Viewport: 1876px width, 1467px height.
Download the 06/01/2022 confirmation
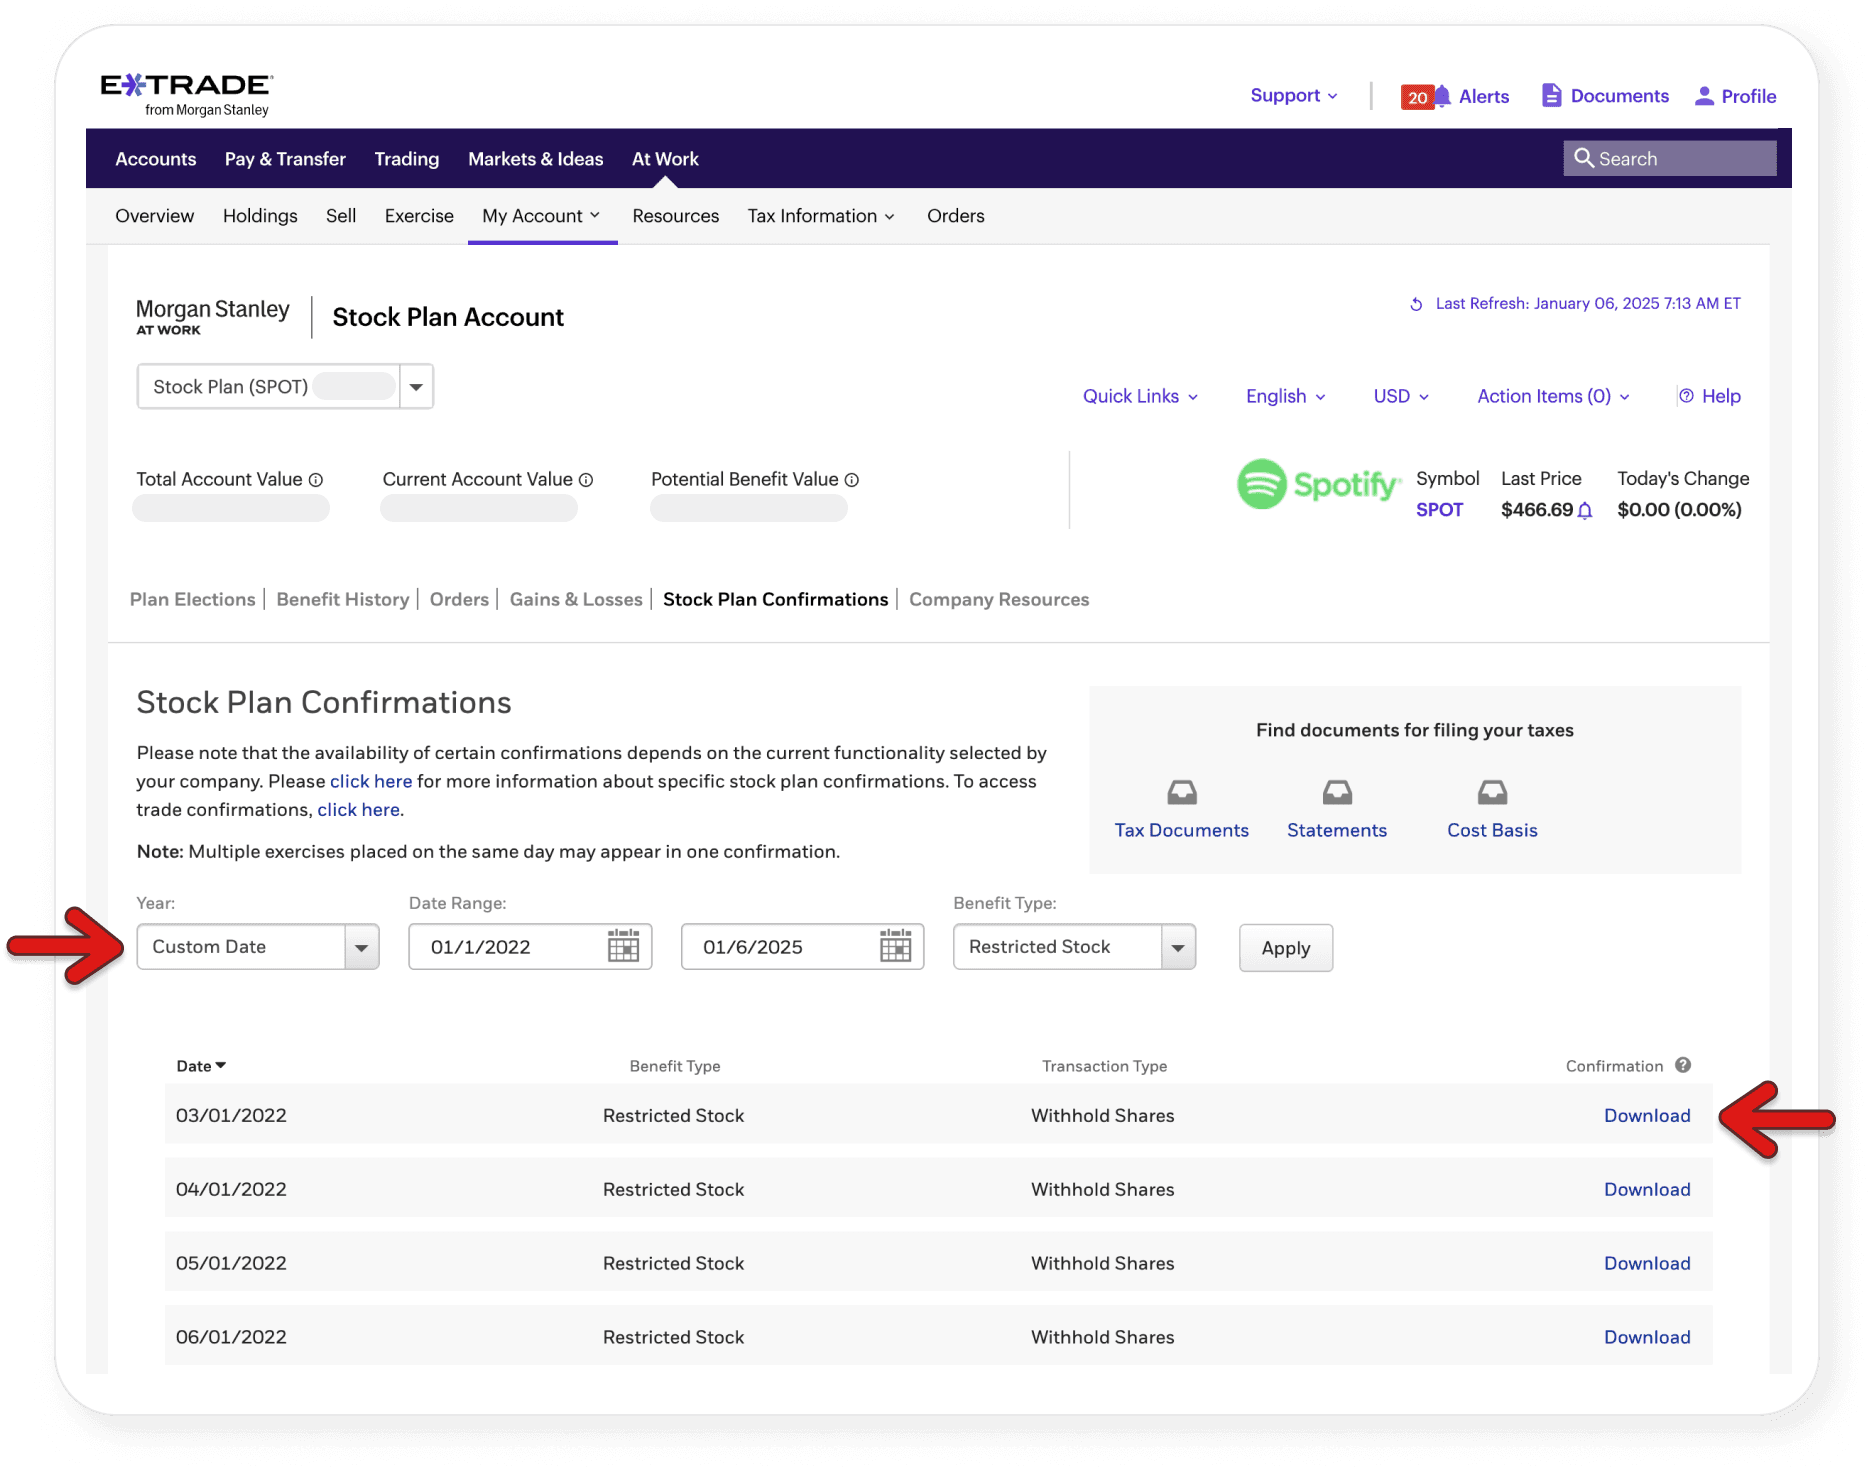coord(1647,1337)
